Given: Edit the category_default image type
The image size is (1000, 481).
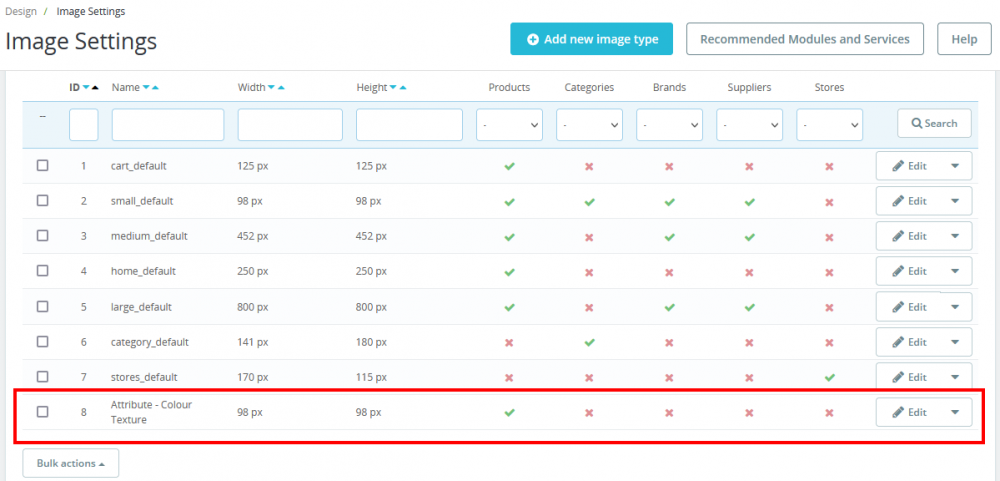Looking at the screenshot, I should [909, 342].
